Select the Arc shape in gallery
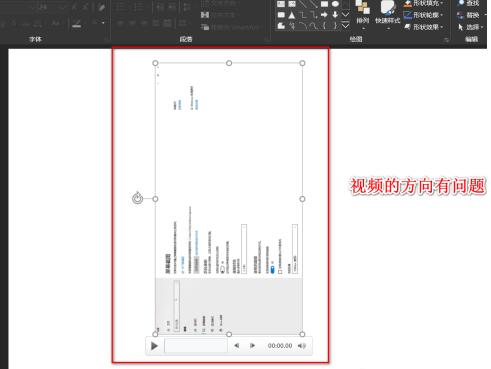 [303, 26]
